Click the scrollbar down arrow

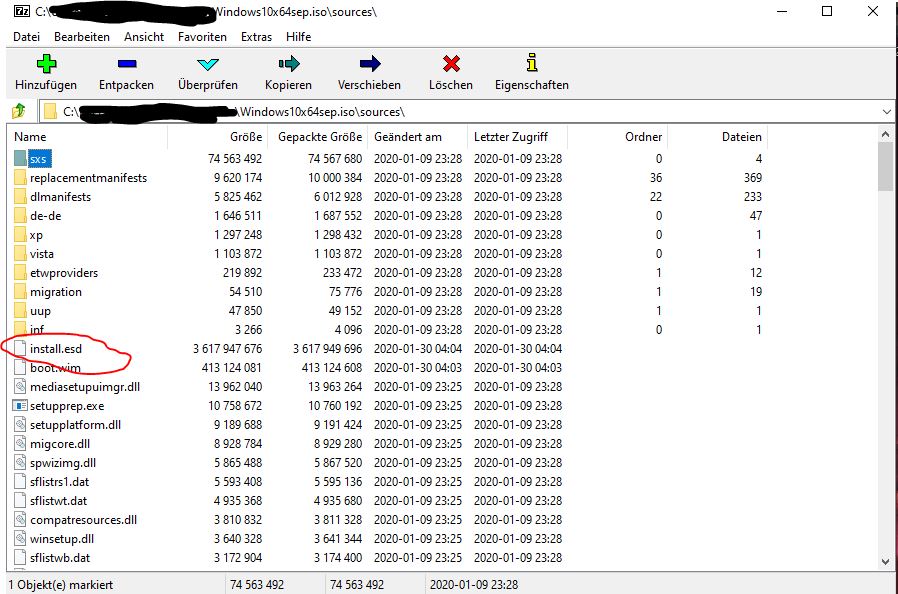click(885, 561)
